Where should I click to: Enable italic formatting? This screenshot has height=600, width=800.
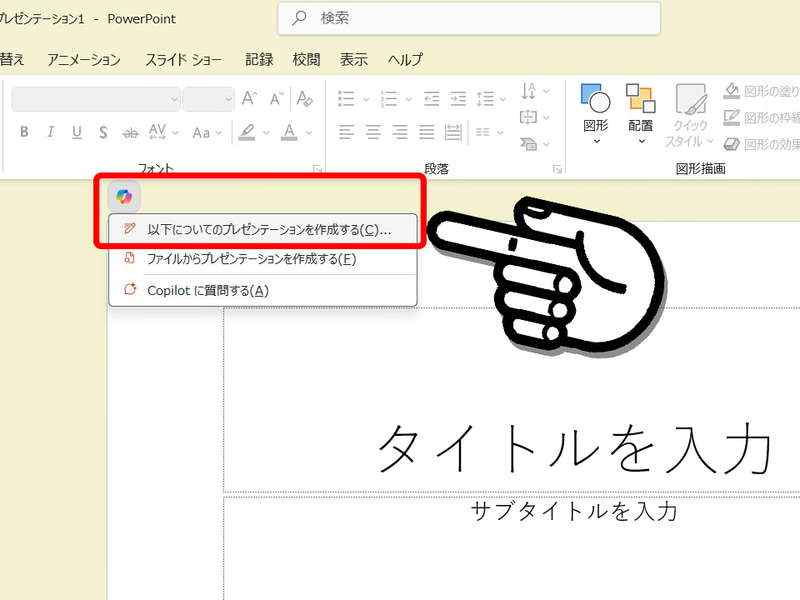point(50,131)
